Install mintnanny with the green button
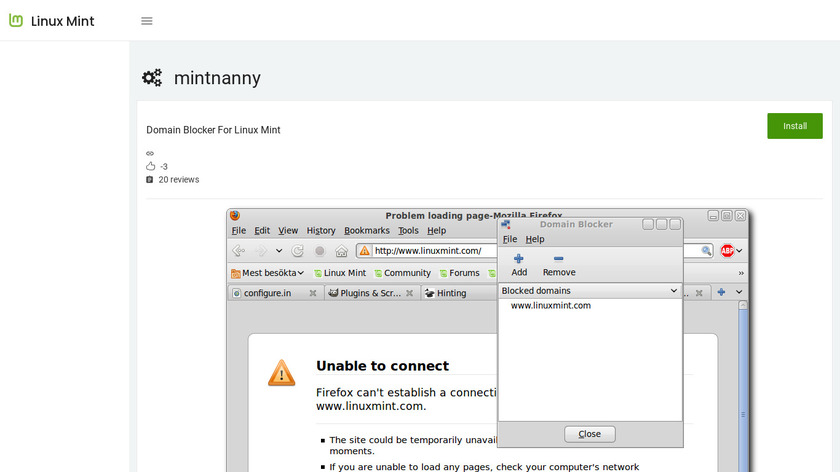This screenshot has height=472, width=840. pos(794,126)
